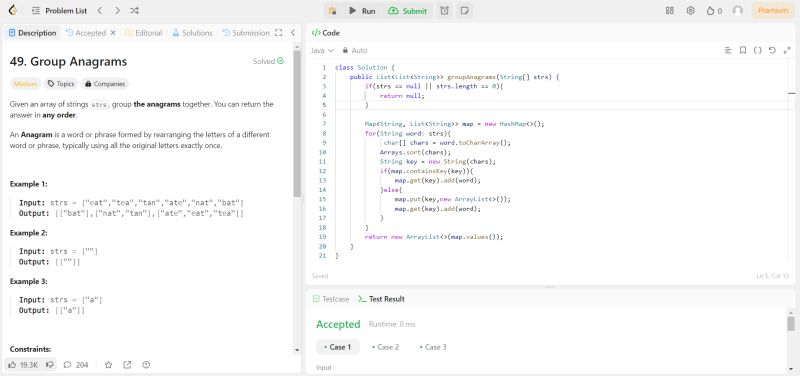Open the Problem List panel

[x=59, y=11]
